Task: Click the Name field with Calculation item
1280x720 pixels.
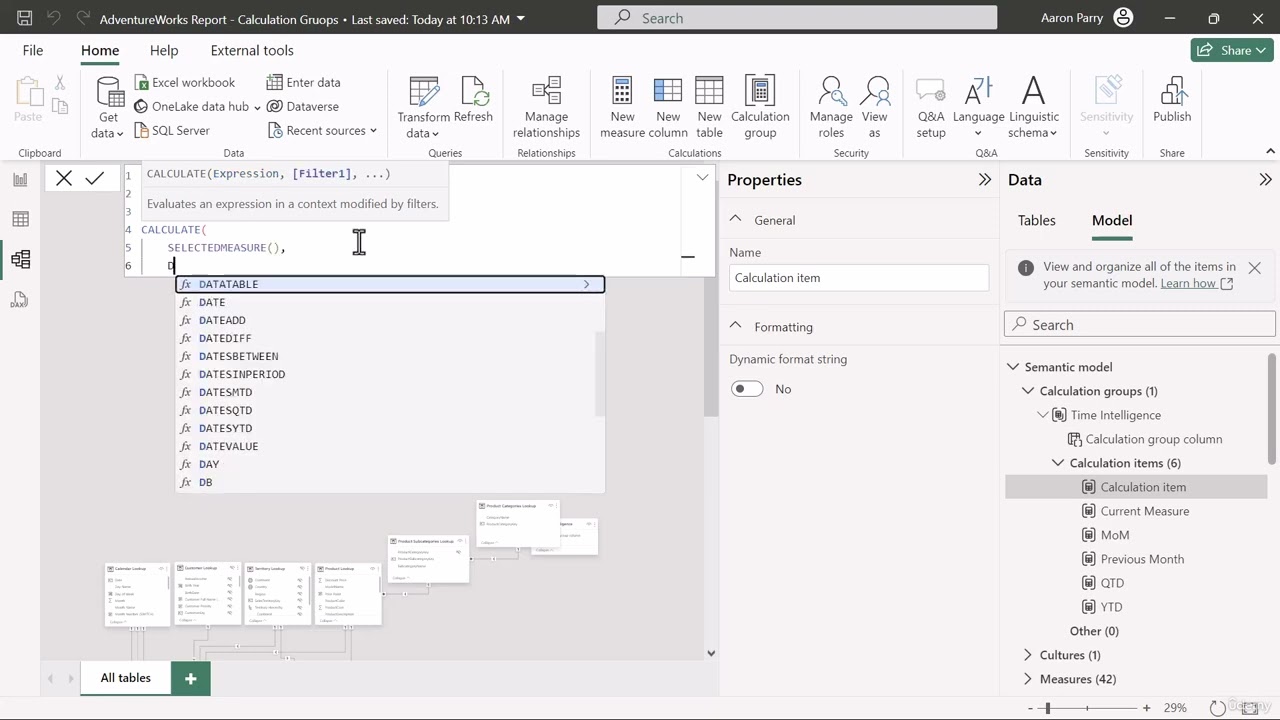Action: coord(859,278)
